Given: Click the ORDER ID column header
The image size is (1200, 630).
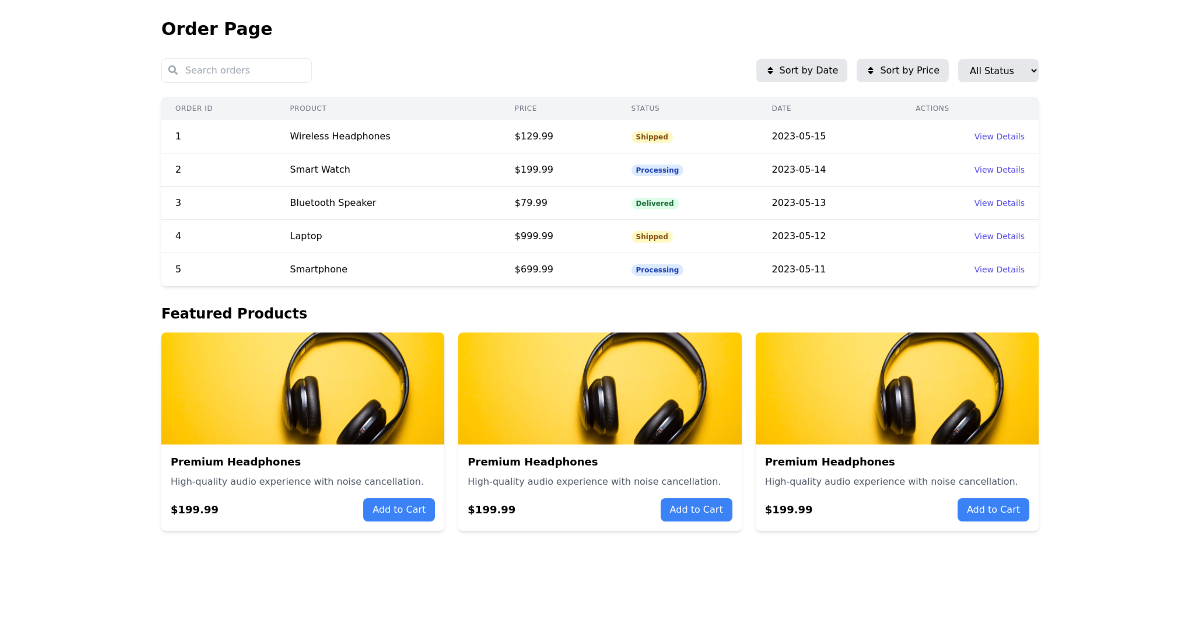Looking at the screenshot, I should (193, 108).
